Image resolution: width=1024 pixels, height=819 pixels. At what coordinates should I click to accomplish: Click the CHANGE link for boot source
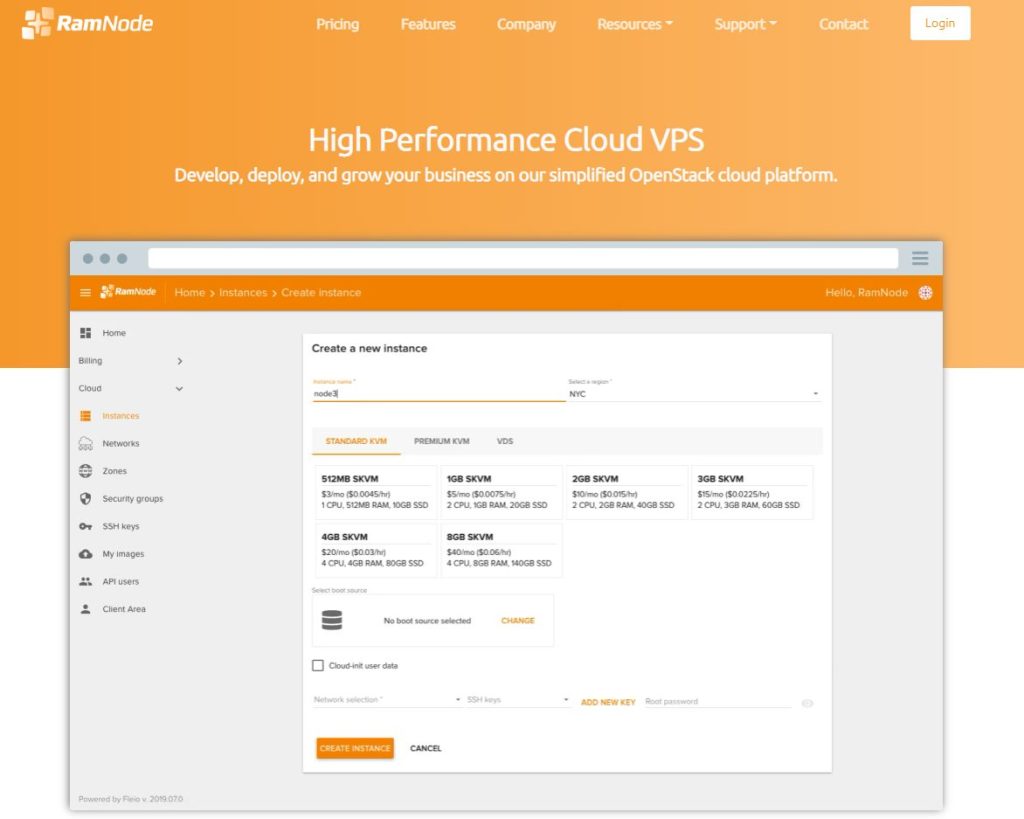pyautogui.click(x=517, y=620)
